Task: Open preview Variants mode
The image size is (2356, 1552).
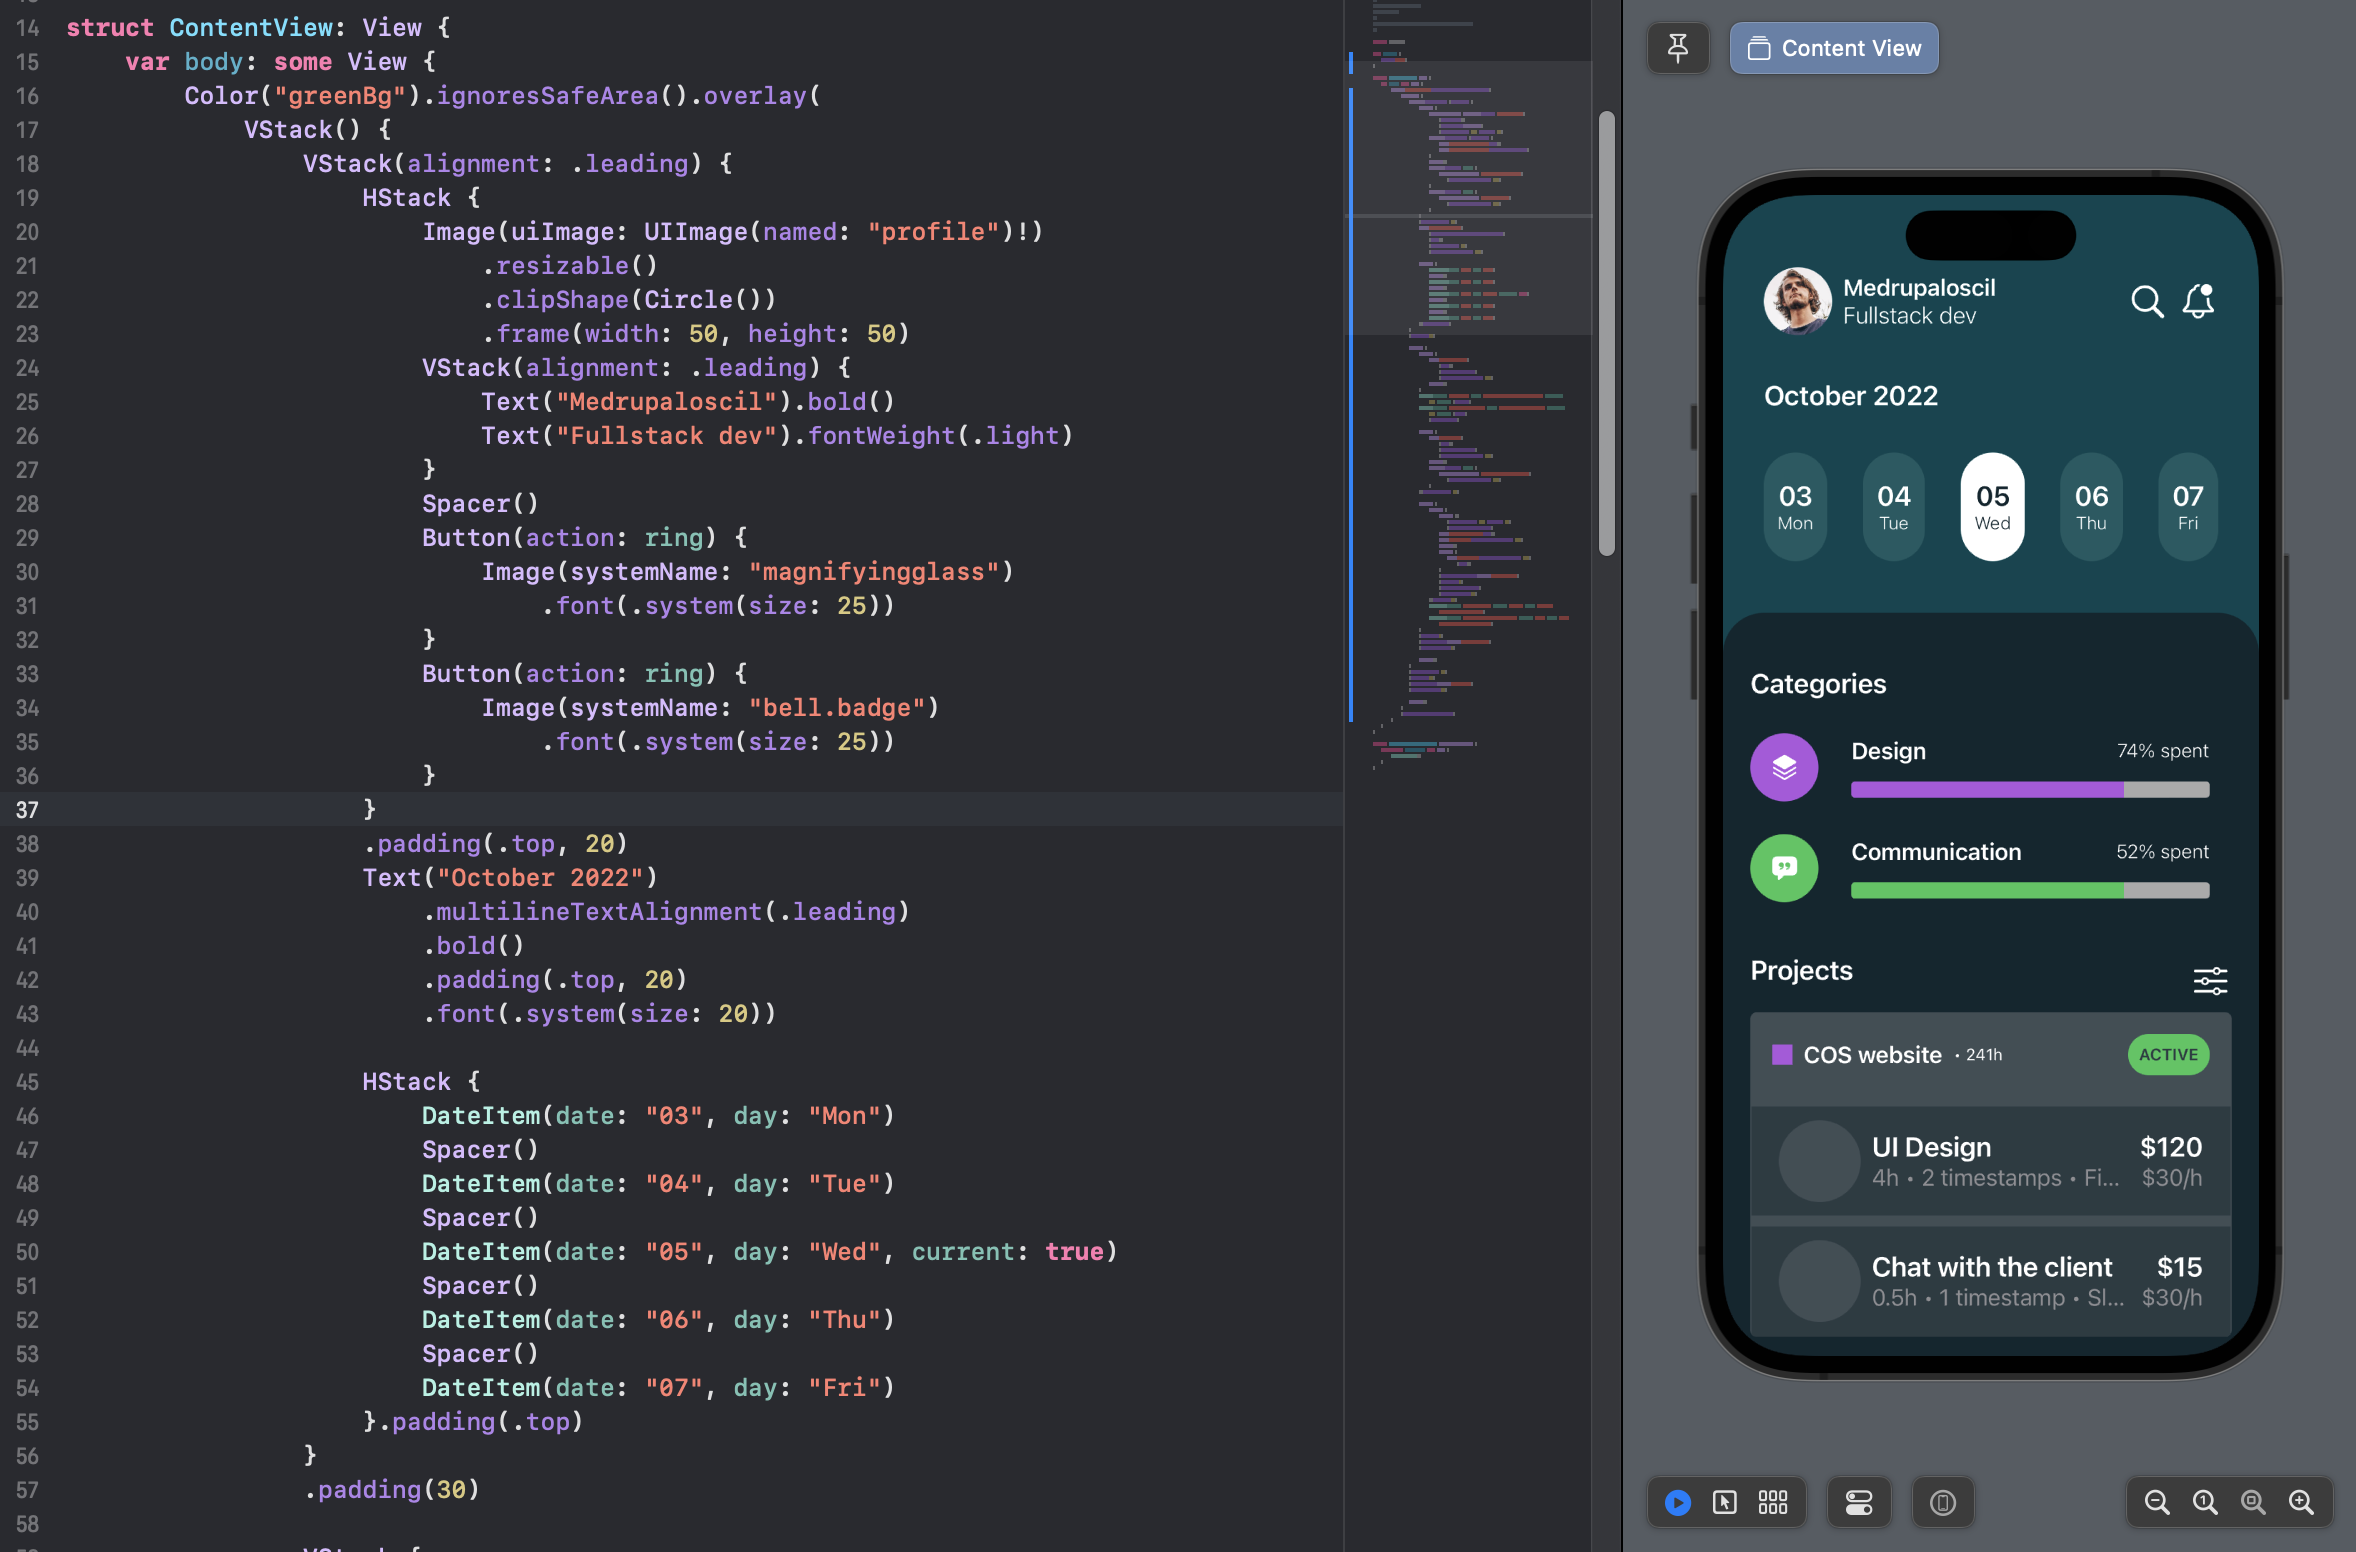Action: (1773, 1502)
